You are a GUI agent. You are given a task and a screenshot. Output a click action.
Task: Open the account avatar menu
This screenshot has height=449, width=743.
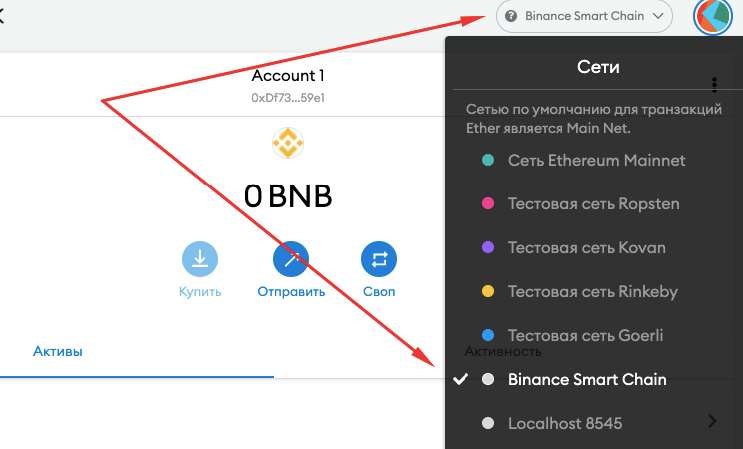[713, 16]
